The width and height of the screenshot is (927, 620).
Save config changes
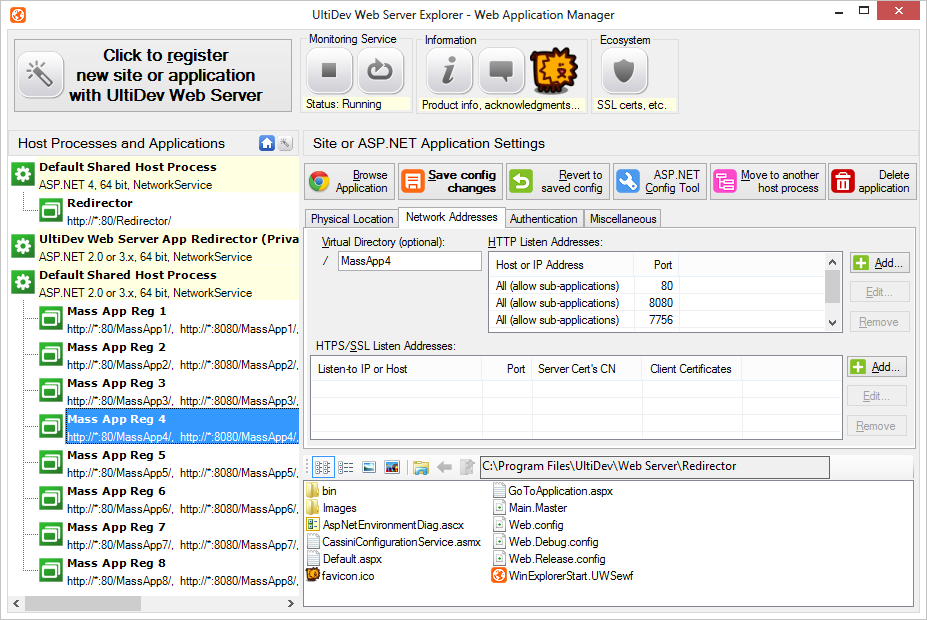click(450, 181)
